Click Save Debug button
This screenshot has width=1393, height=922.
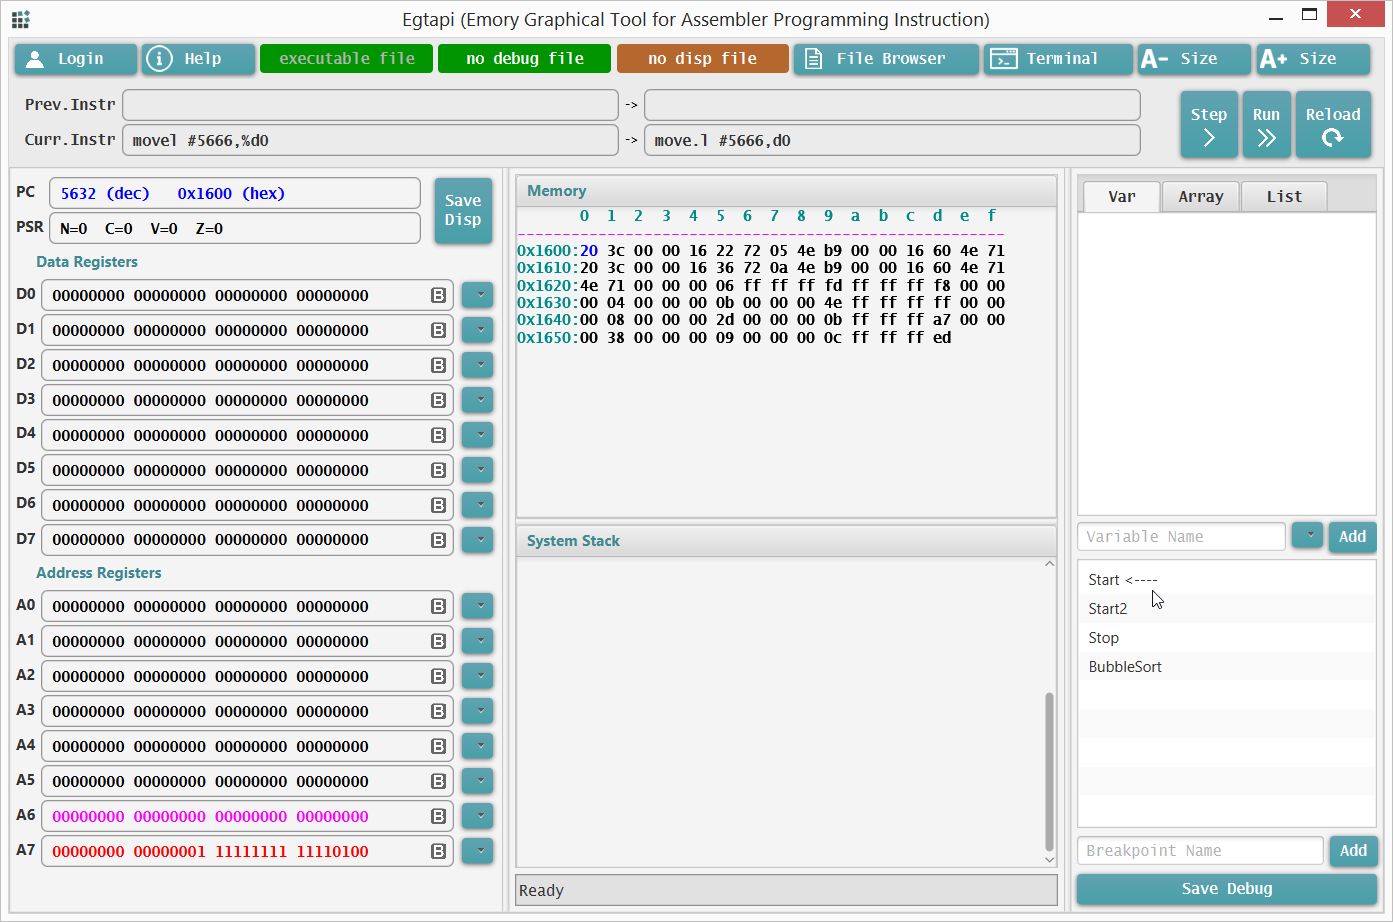tap(1226, 889)
